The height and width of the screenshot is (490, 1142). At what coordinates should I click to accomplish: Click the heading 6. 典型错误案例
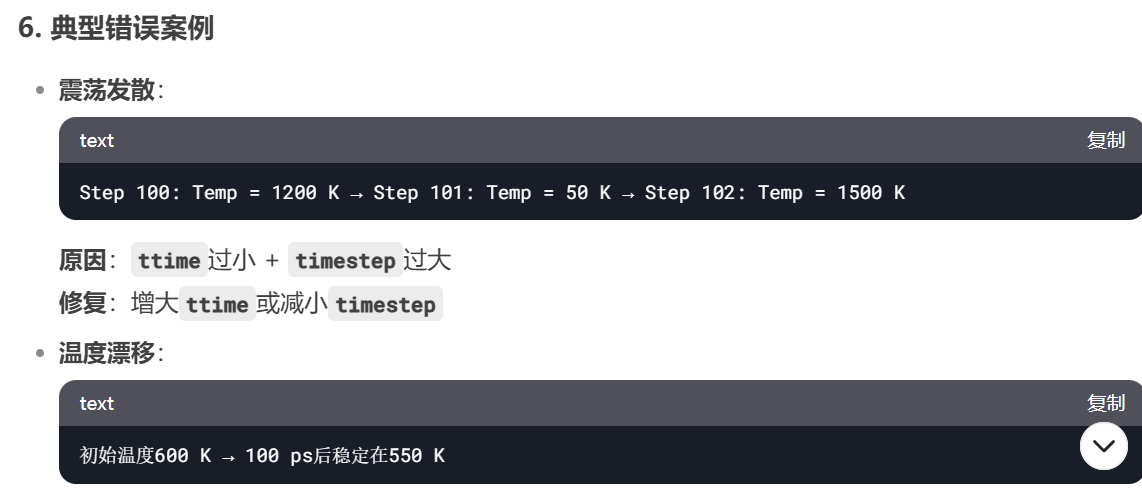point(116,28)
